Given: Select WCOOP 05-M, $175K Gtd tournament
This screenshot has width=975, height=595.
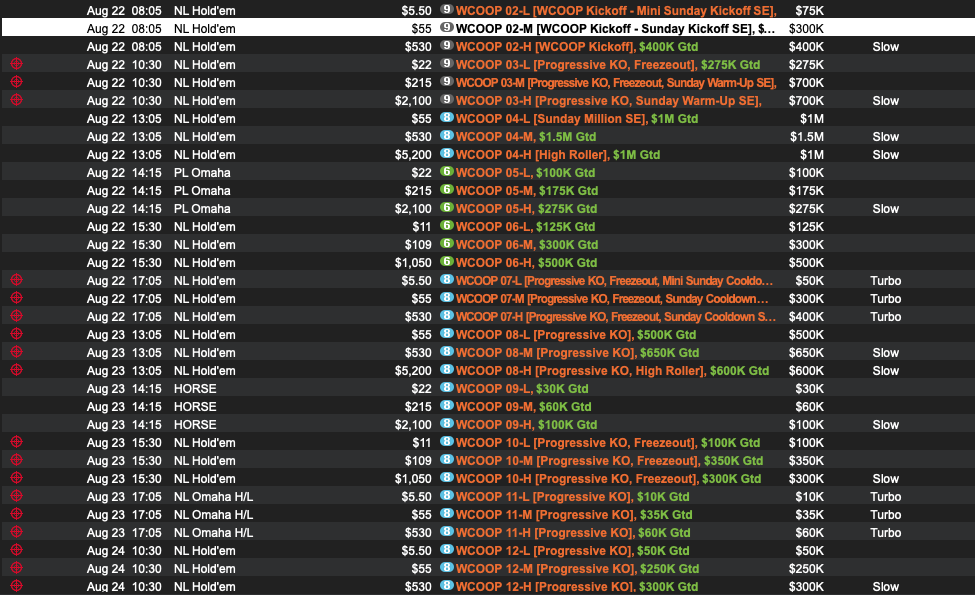Looking at the screenshot, I should [527, 191].
